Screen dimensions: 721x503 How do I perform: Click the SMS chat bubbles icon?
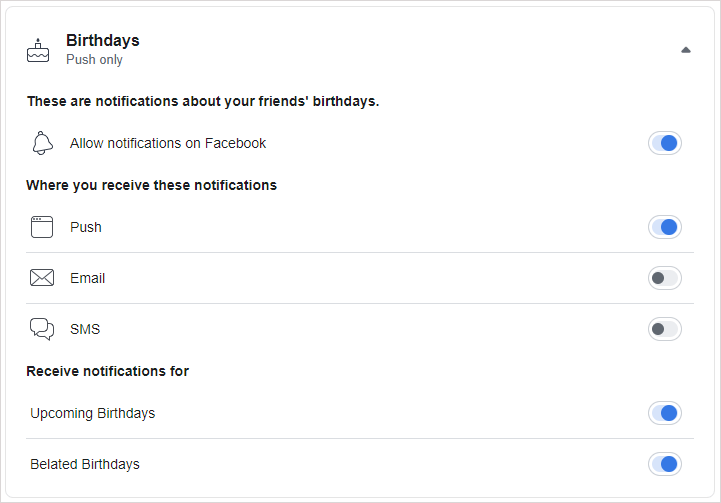click(x=42, y=329)
